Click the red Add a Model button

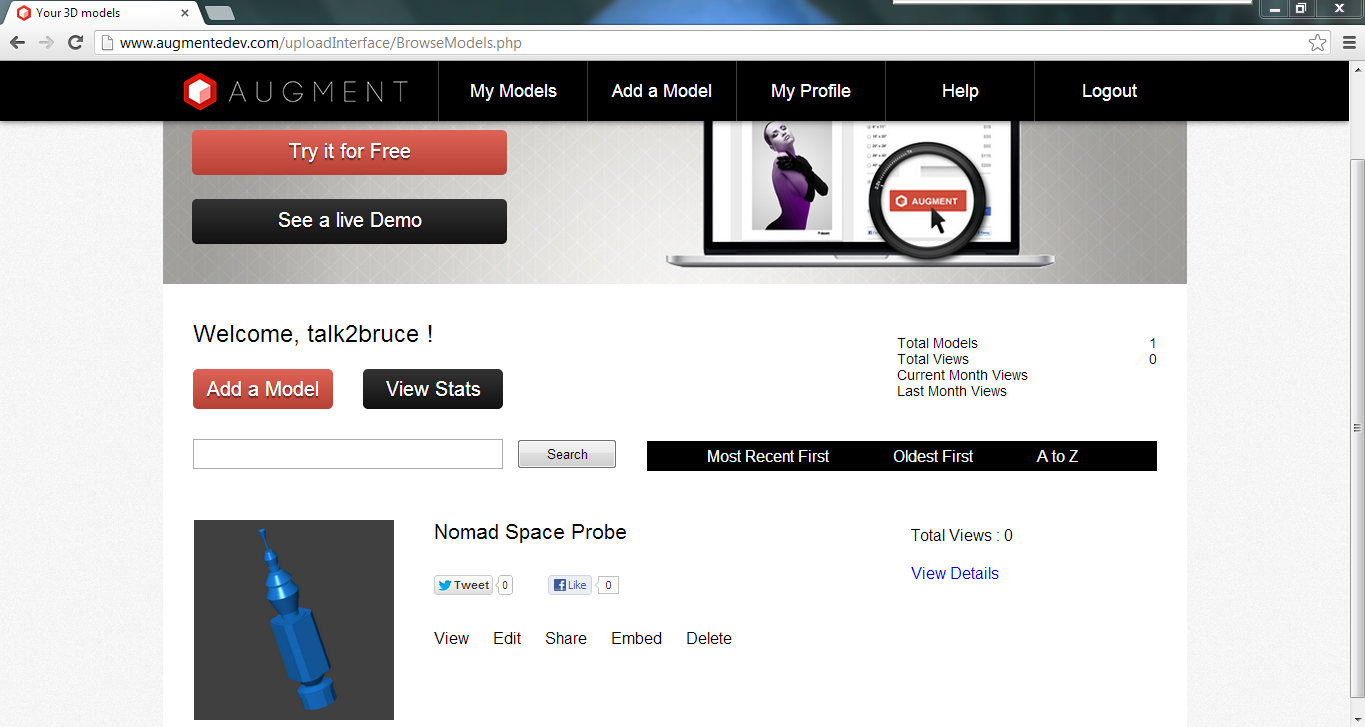[x=262, y=389]
